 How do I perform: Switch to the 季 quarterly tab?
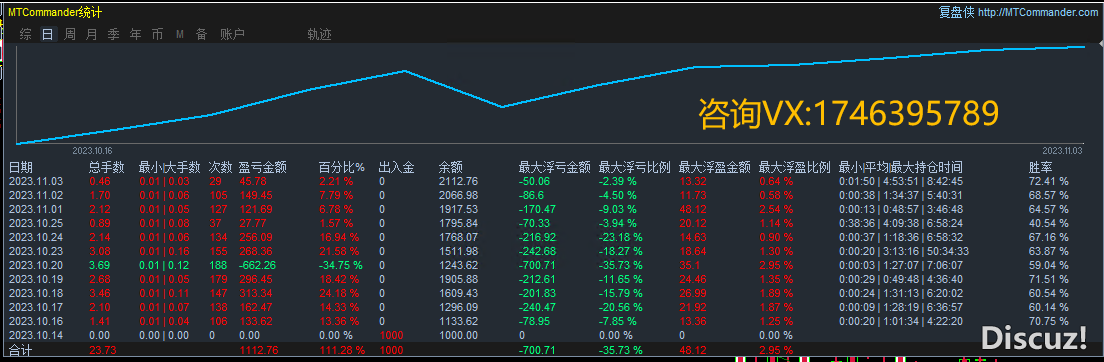[x=113, y=34]
